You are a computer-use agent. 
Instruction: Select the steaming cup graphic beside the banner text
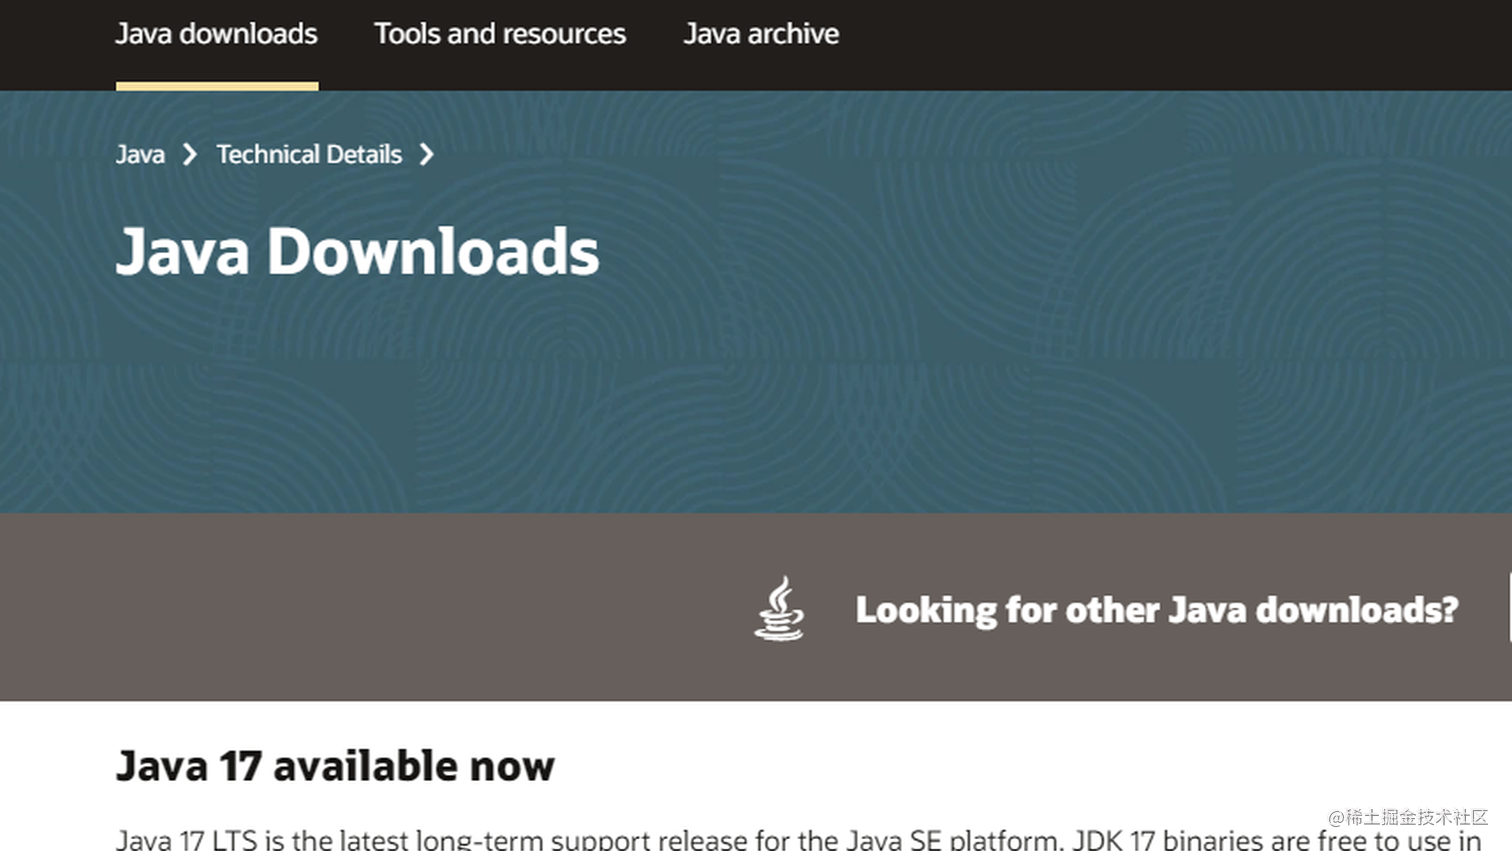[x=779, y=609]
